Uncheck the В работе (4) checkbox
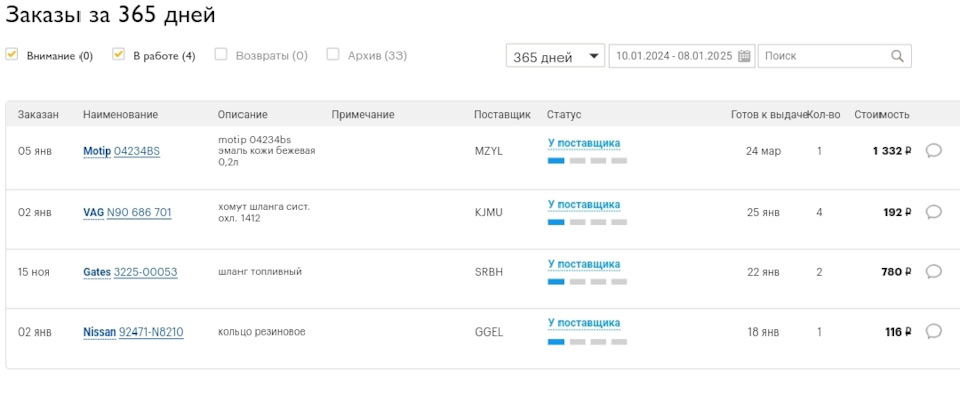Viewport: 960px width, 411px height. pos(119,55)
